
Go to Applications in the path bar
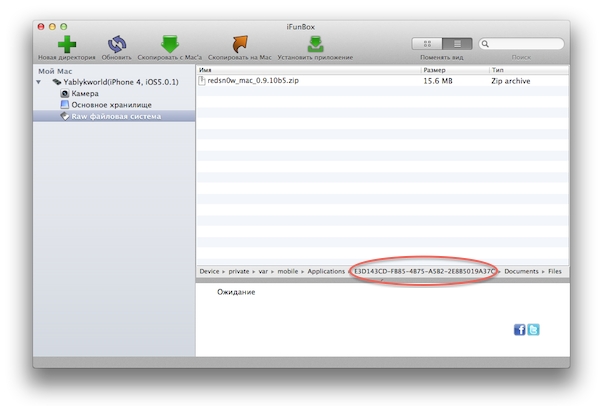click(x=326, y=271)
